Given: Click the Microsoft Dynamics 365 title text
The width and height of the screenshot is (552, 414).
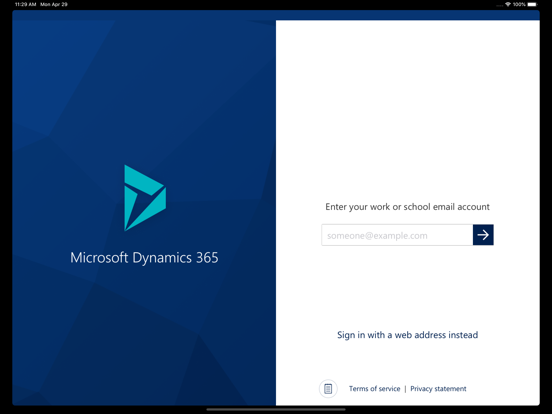Looking at the screenshot, I should pyautogui.click(x=144, y=258).
